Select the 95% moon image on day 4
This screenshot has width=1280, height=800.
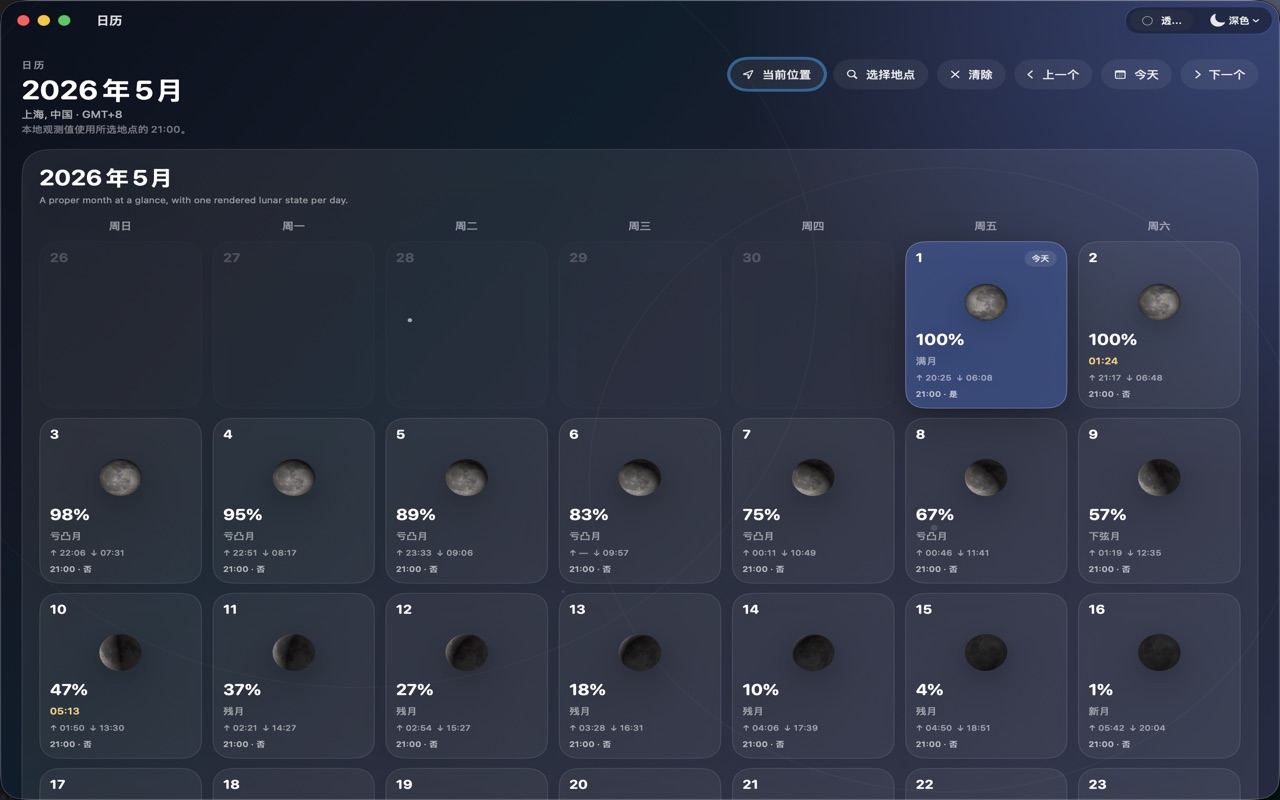pos(293,477)
